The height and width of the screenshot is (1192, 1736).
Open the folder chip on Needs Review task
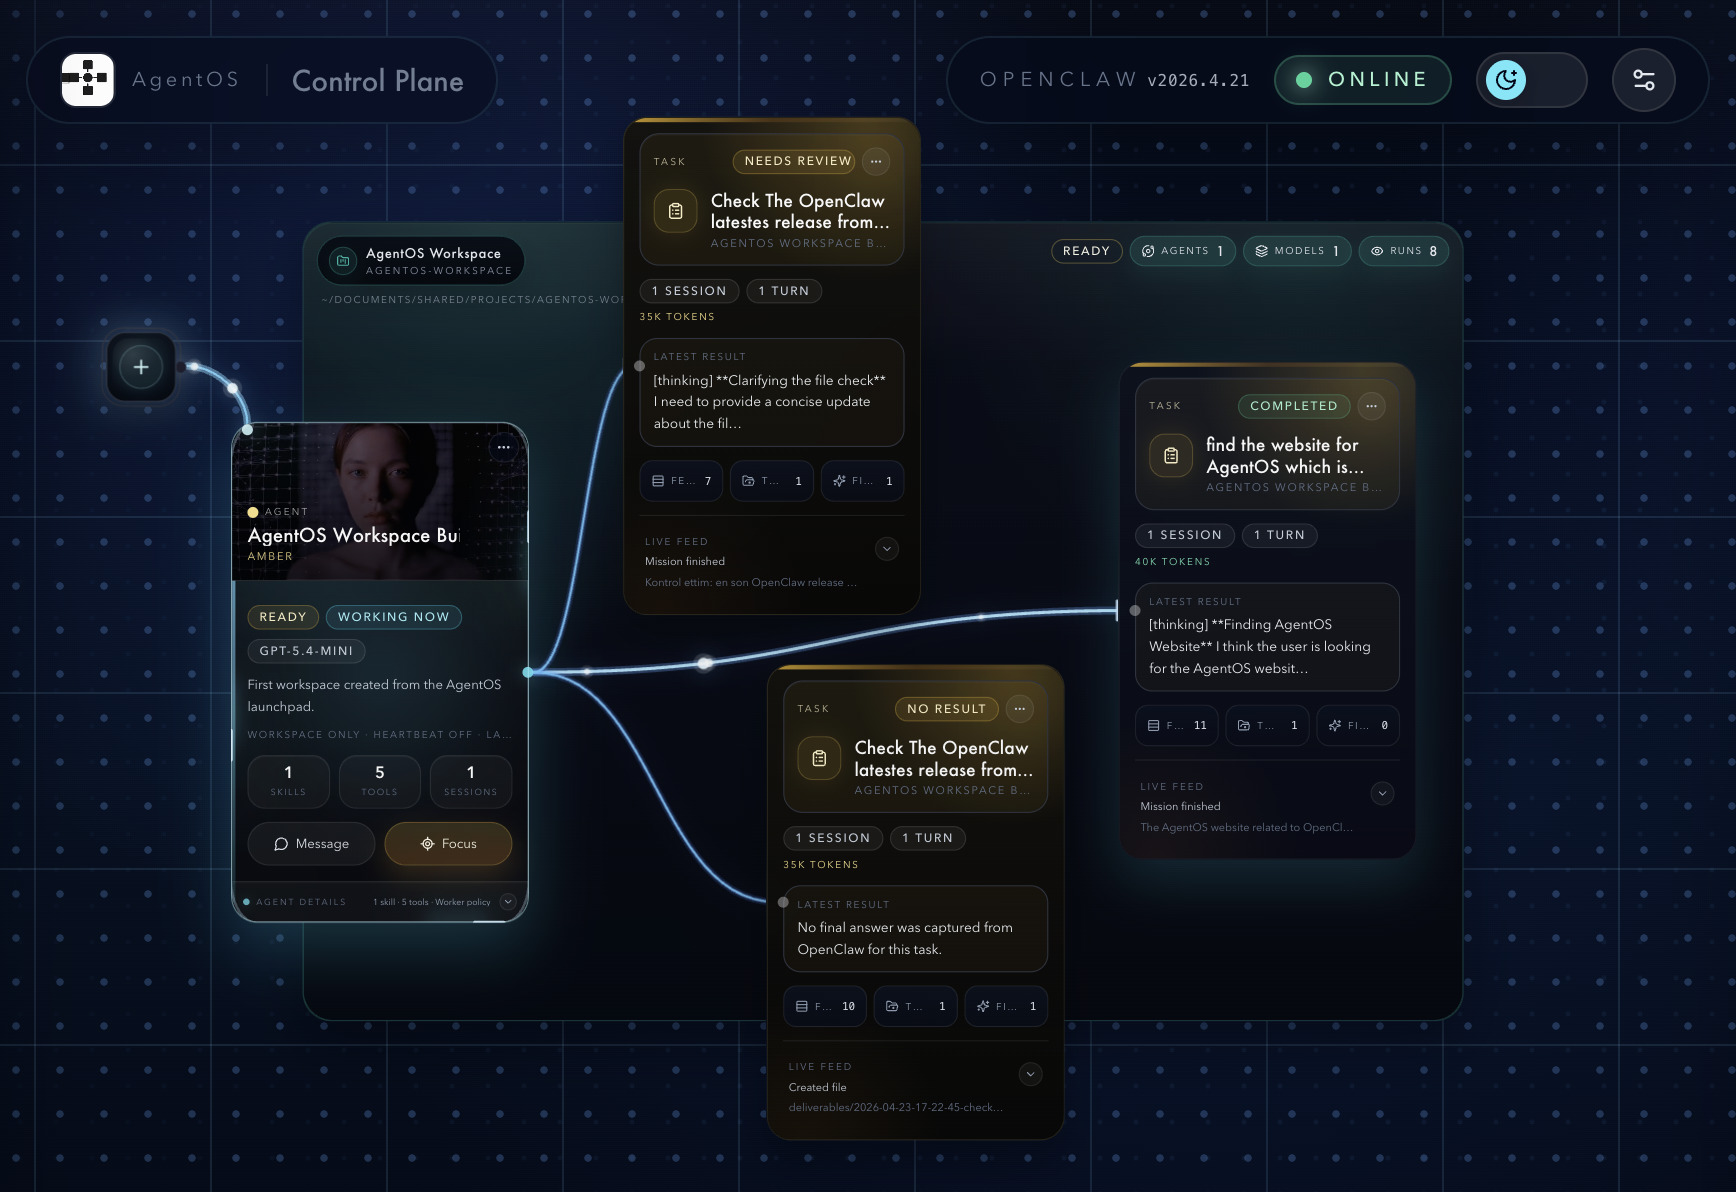772,481
